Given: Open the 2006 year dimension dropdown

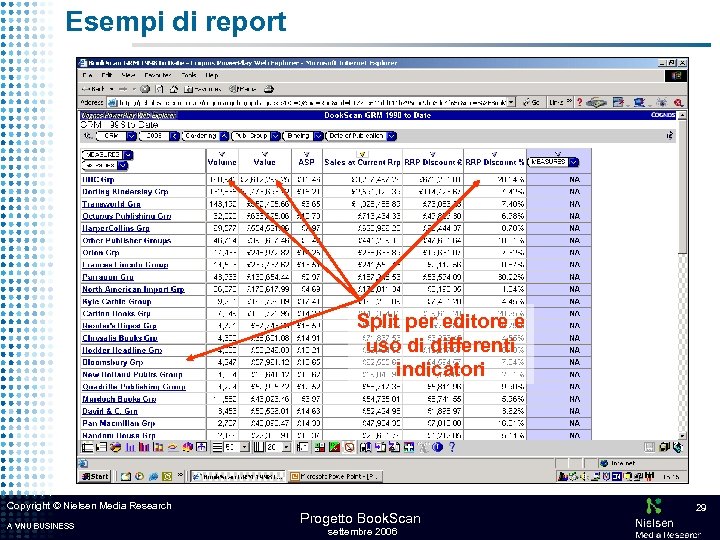Looking at the screenshot, I should tap(174, 136).
